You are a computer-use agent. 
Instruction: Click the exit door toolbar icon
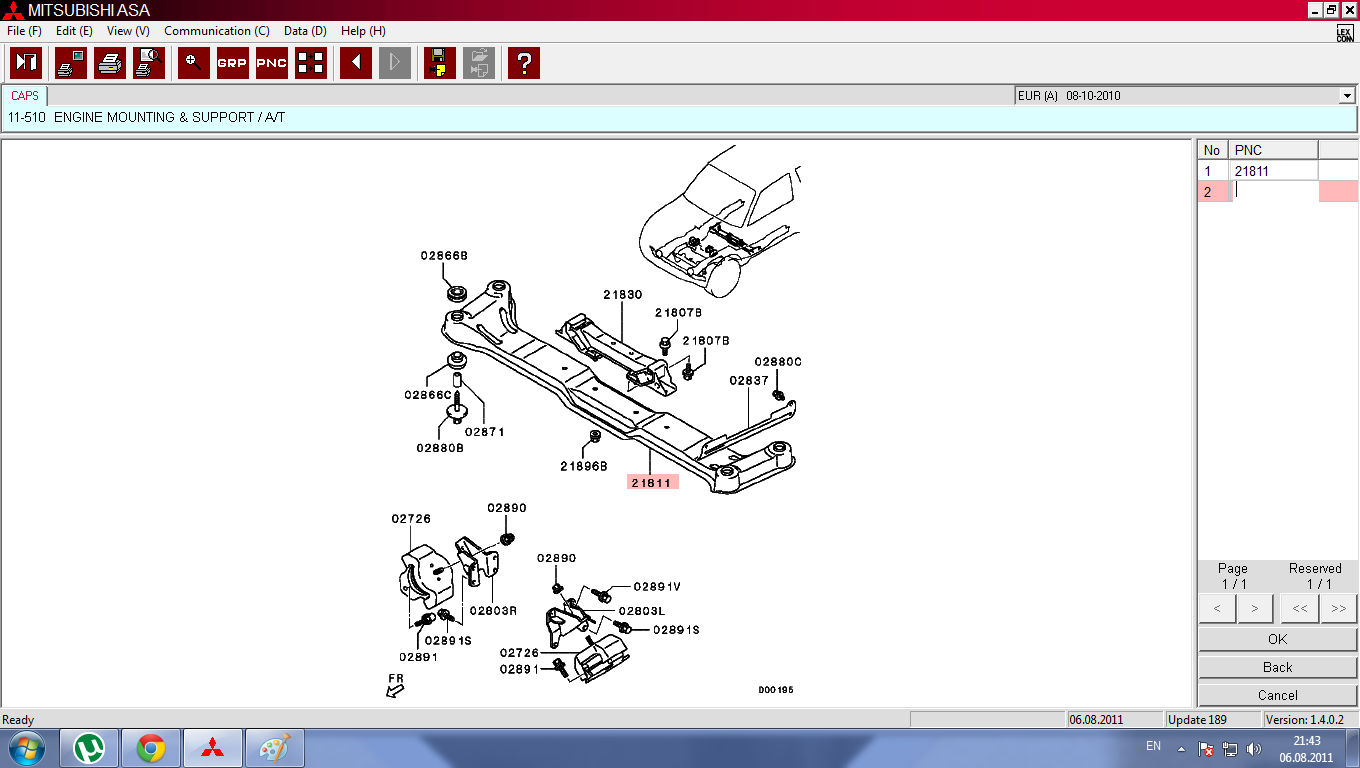coord(26,63)
